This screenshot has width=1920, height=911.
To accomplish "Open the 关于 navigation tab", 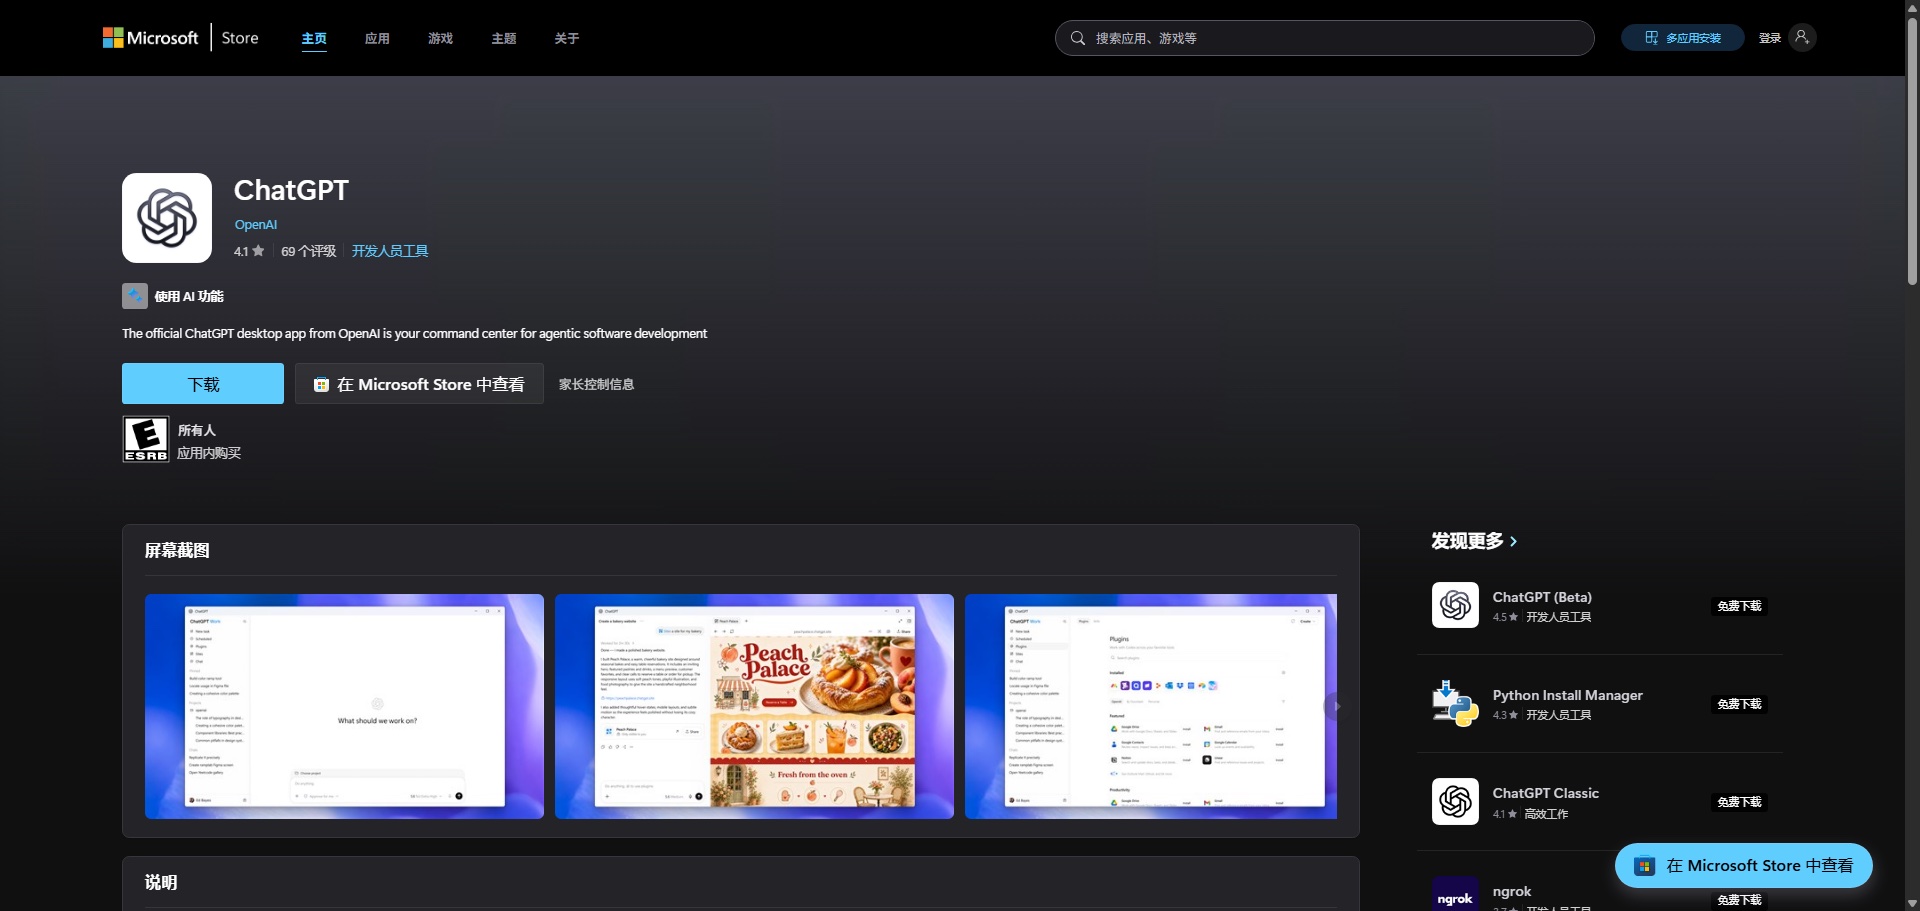I will point(567,38).
